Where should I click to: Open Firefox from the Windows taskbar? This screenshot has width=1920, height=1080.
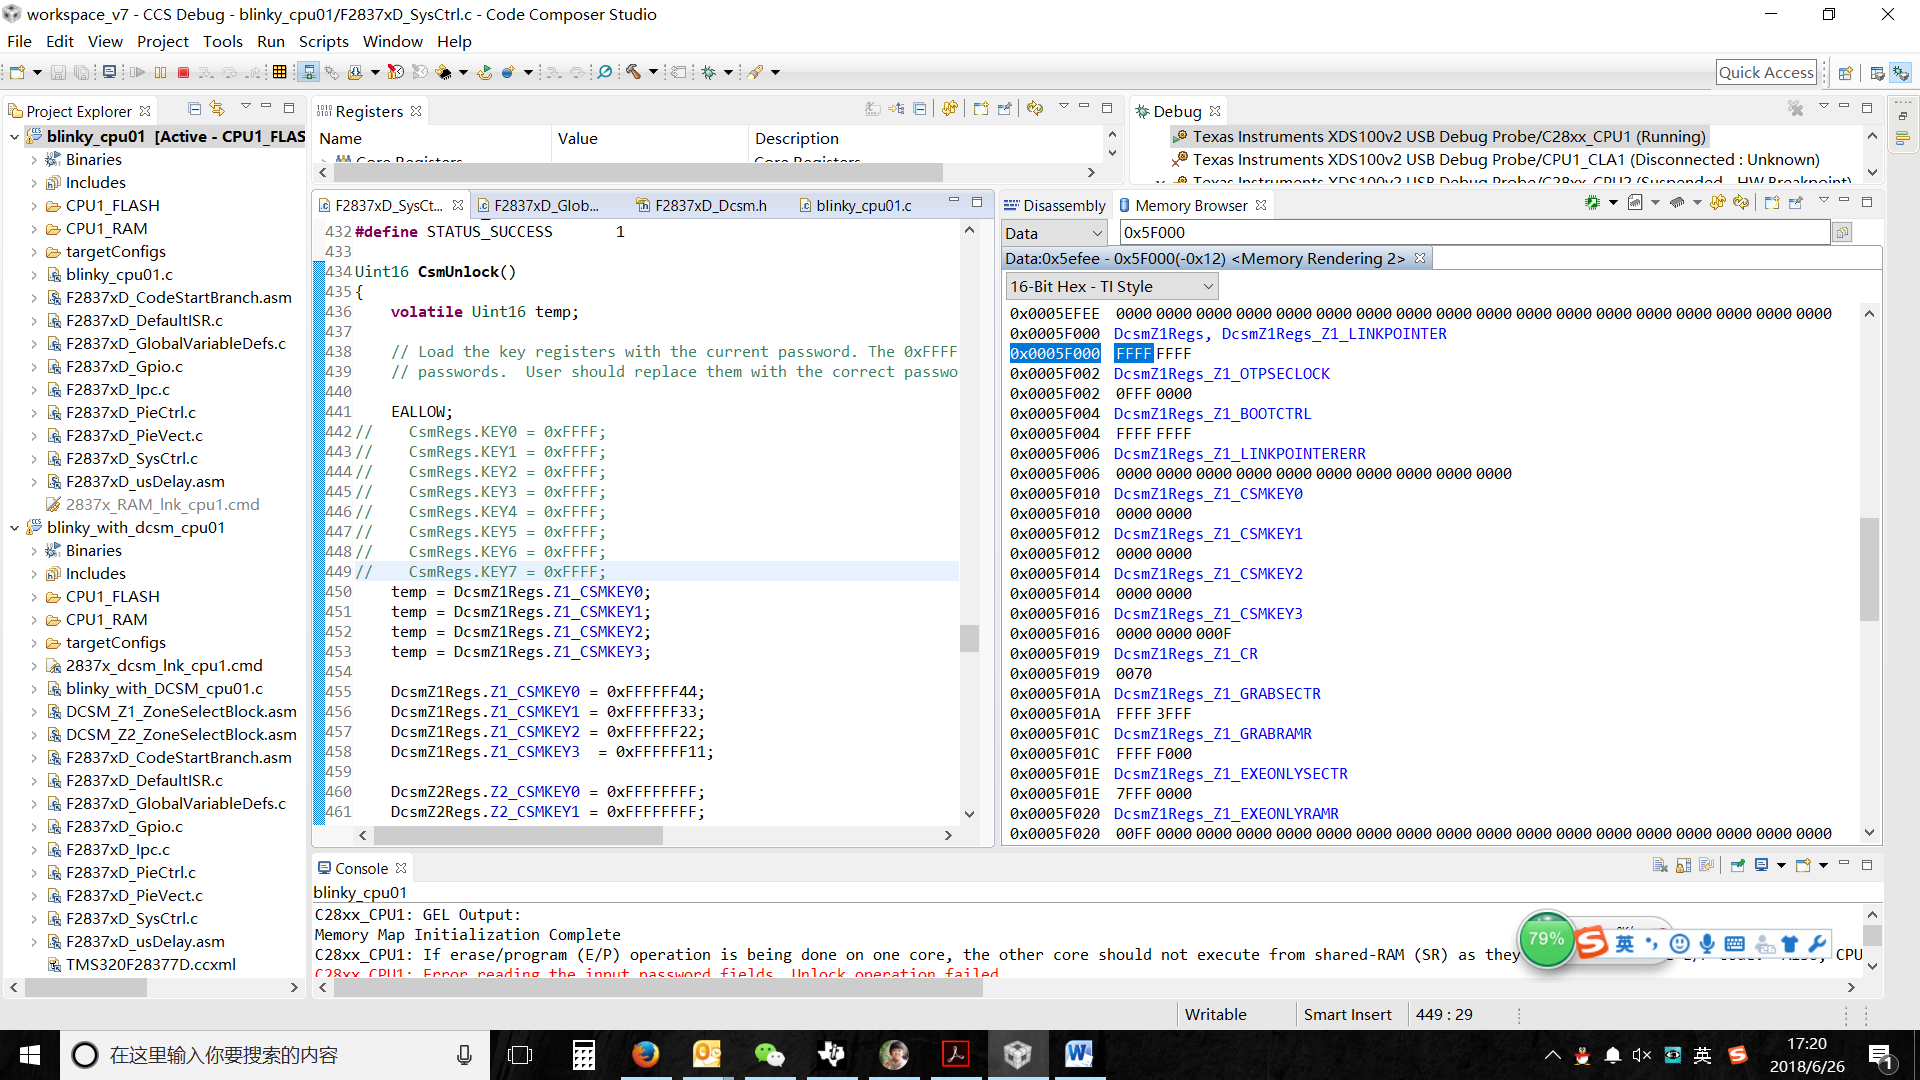tap(645, 1054)
